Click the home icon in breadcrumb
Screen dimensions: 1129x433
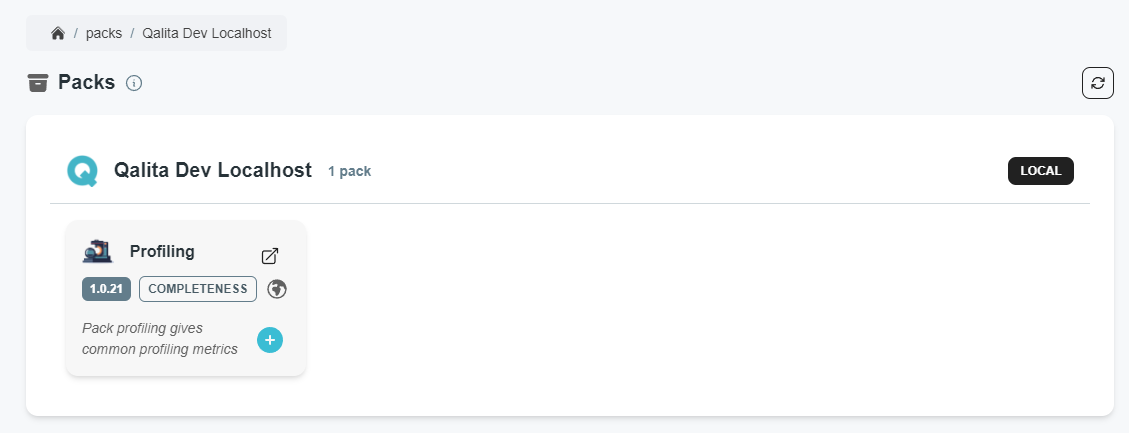point(58,33)
